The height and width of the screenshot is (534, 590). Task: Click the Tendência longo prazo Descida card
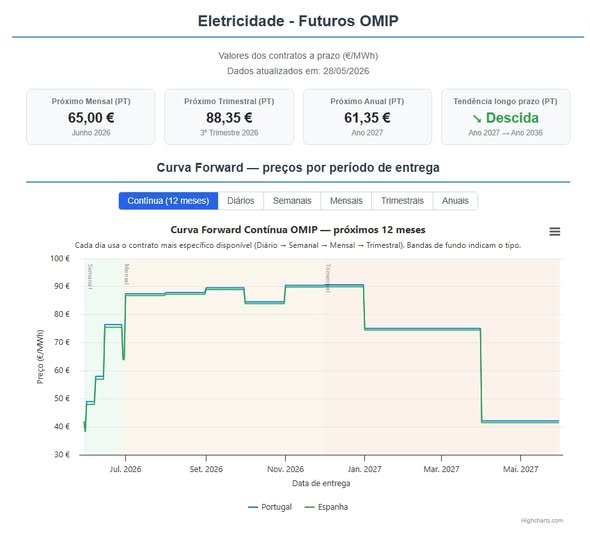click(x=505, y=117)
